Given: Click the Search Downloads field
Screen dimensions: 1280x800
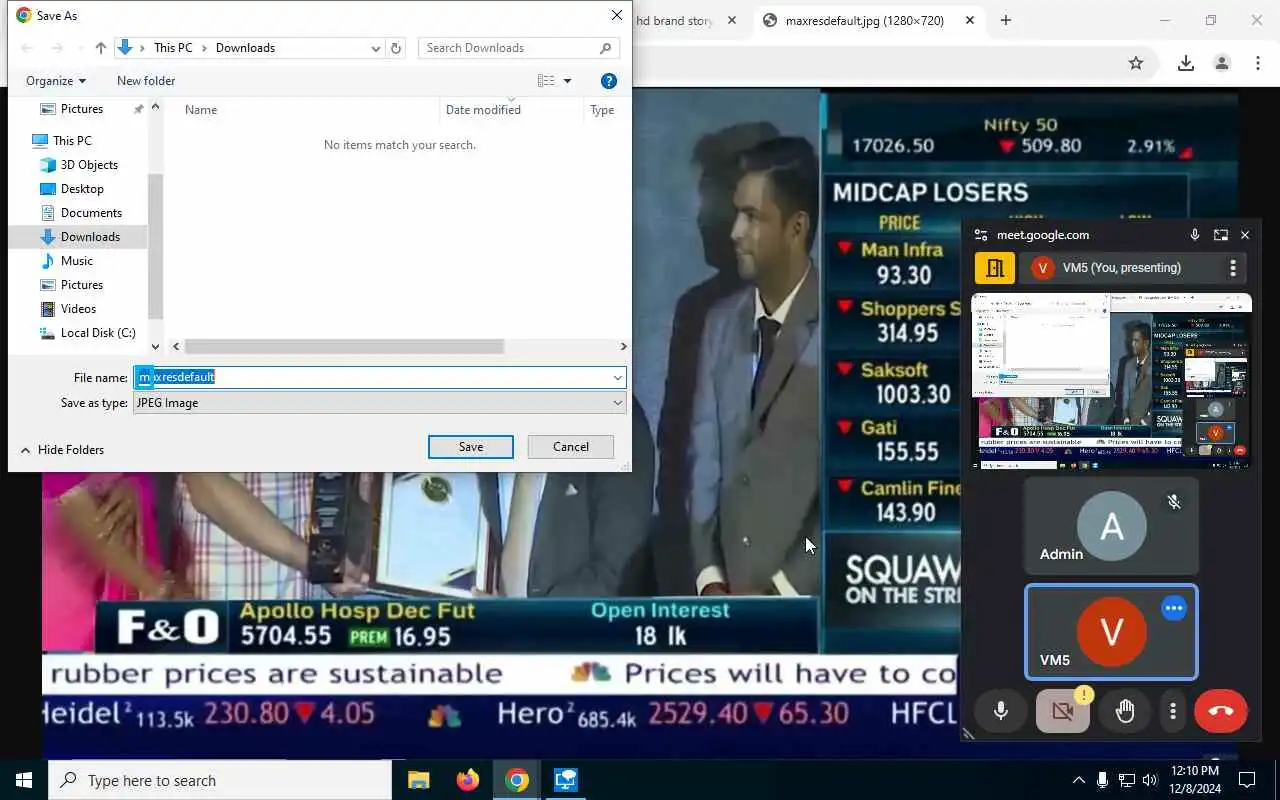Looking at the screenshot, I should pyautogui.click(x=518, y=48).
